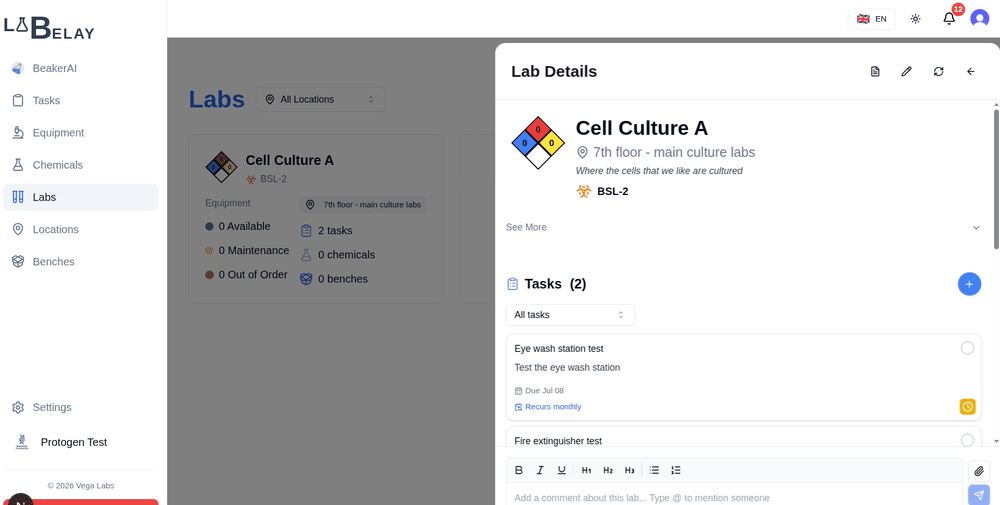This screenshot has width=1000, height=505.
Task: Apply underline formatting in comment editor
Action: tap(561, 470)
